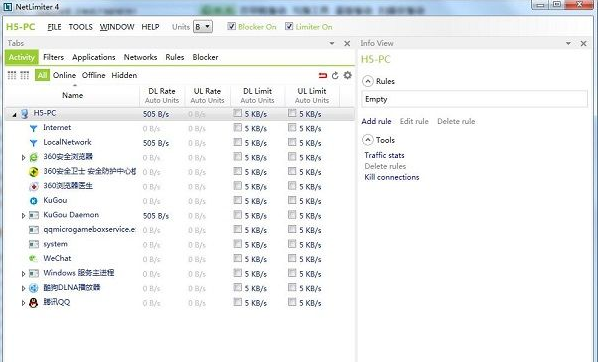Show Hidden items filter
This screenshot has height=362, width=598.
click(124, 75)
